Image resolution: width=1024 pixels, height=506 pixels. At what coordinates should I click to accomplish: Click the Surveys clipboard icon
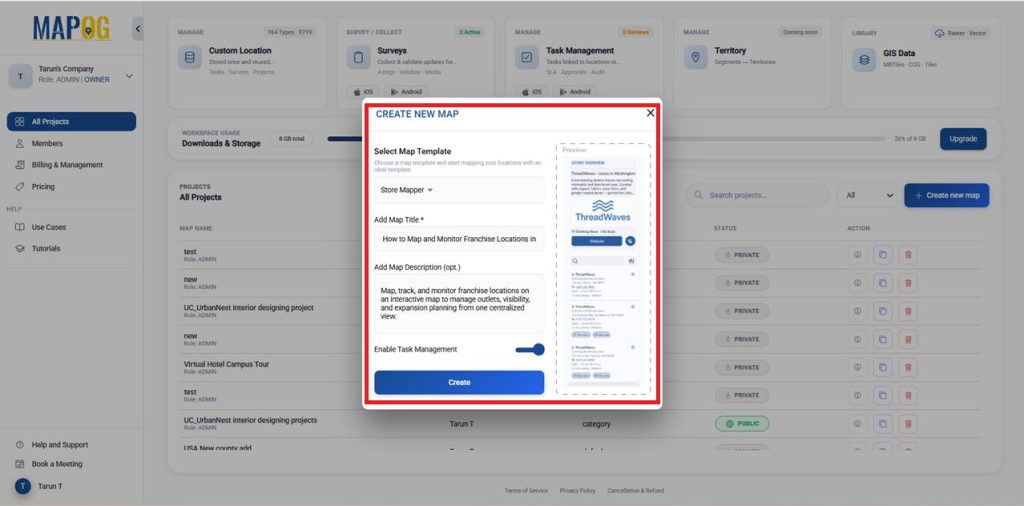[358, 57]
